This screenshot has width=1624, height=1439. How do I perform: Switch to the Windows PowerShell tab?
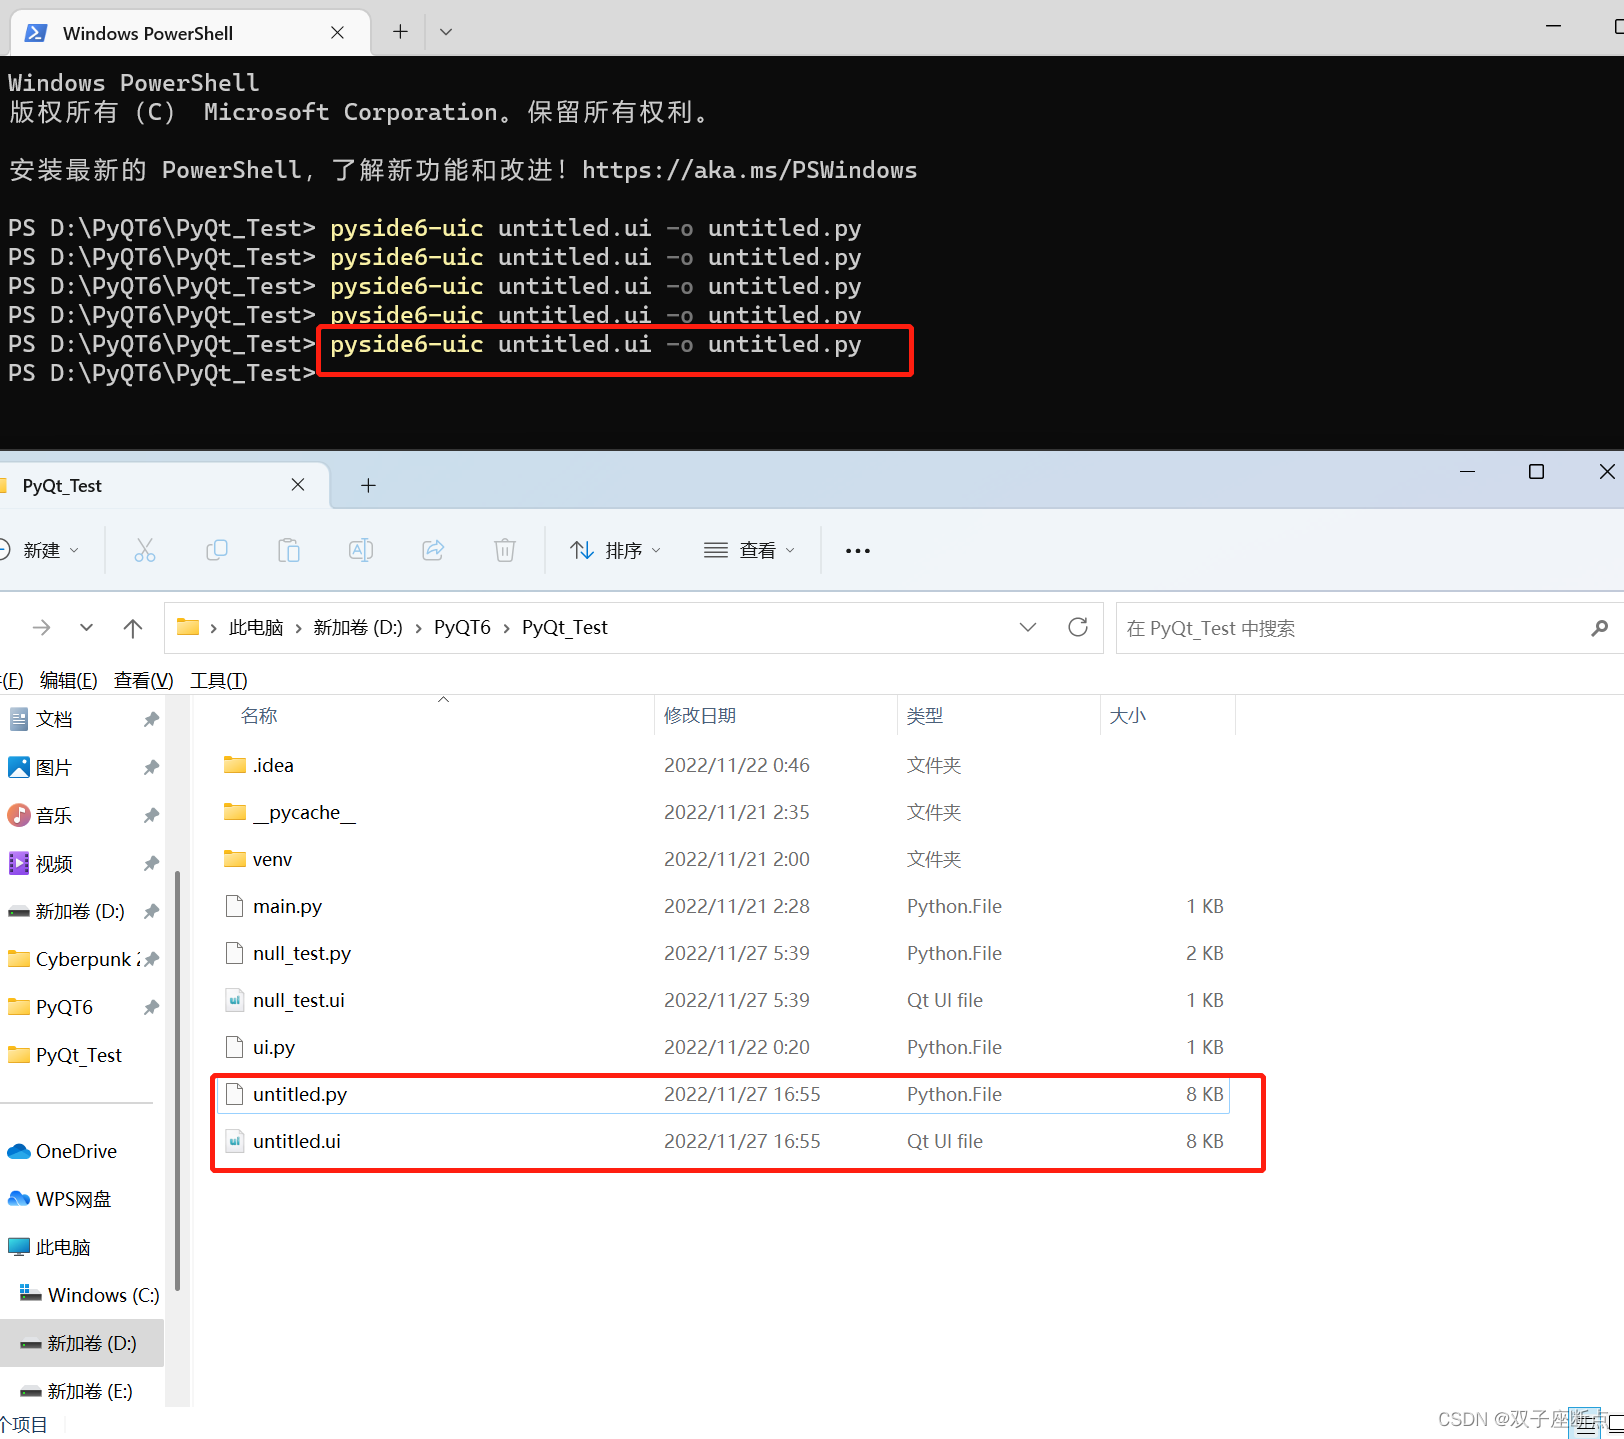148,32
